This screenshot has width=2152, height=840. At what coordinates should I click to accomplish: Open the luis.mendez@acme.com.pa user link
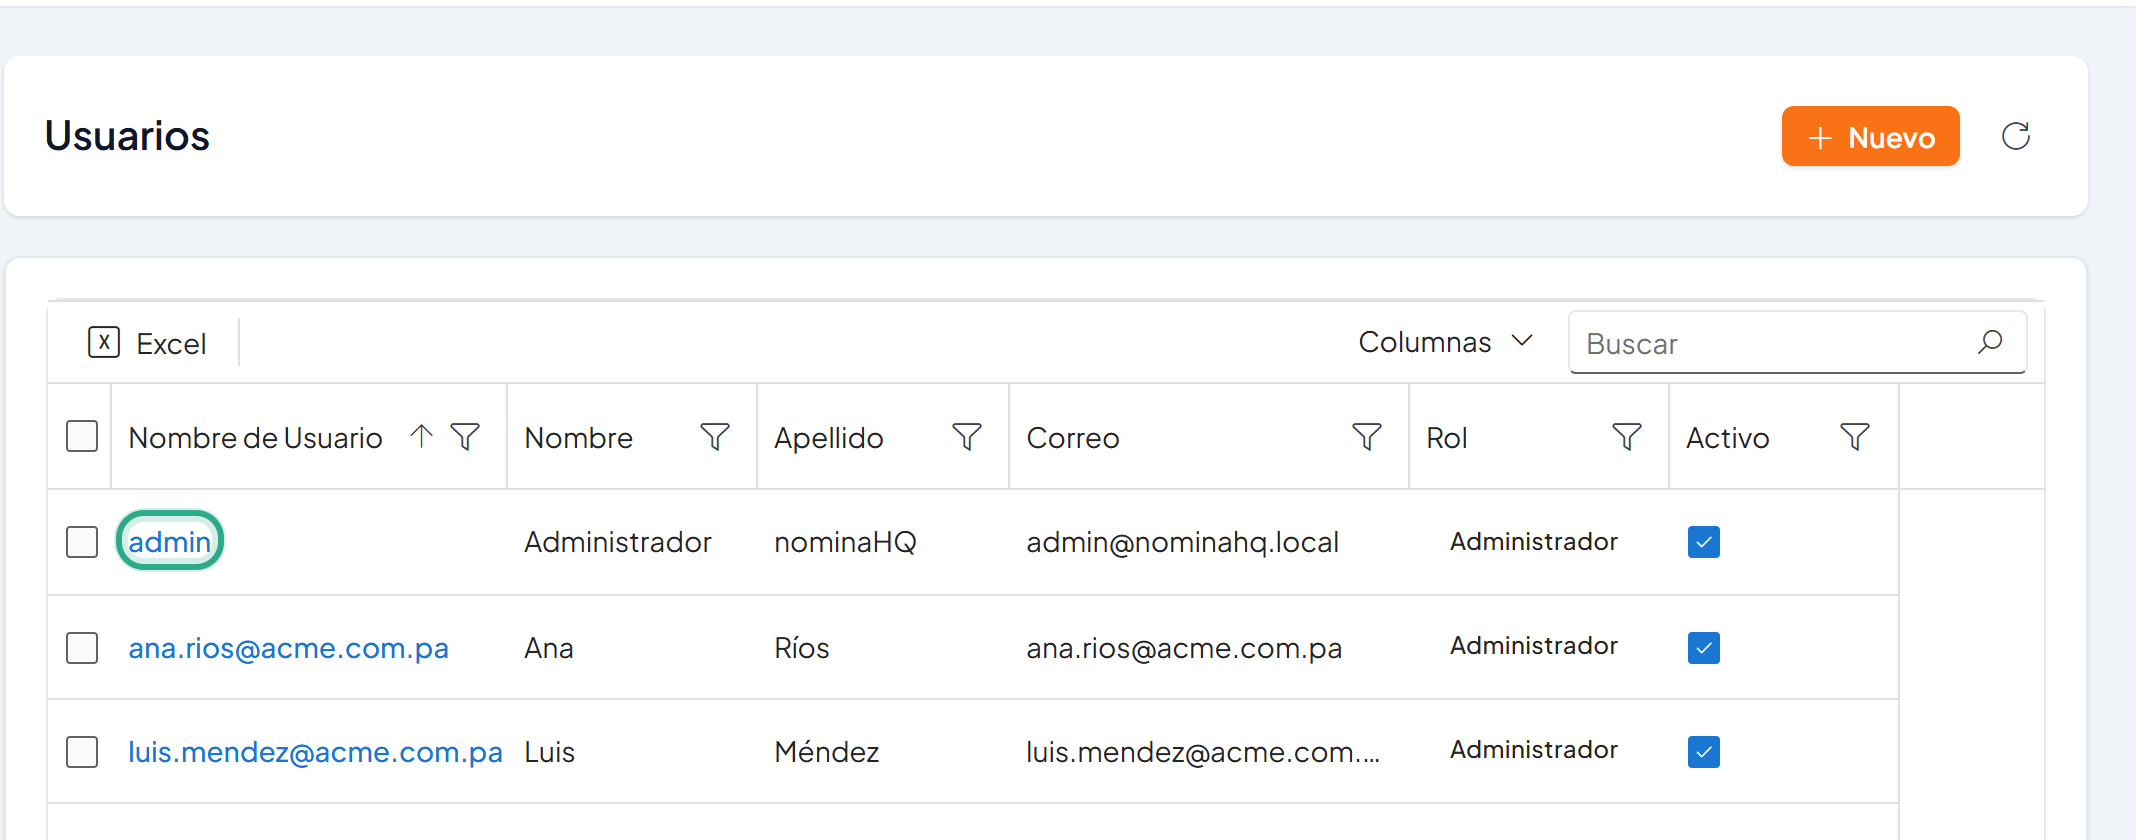[315, 752]
